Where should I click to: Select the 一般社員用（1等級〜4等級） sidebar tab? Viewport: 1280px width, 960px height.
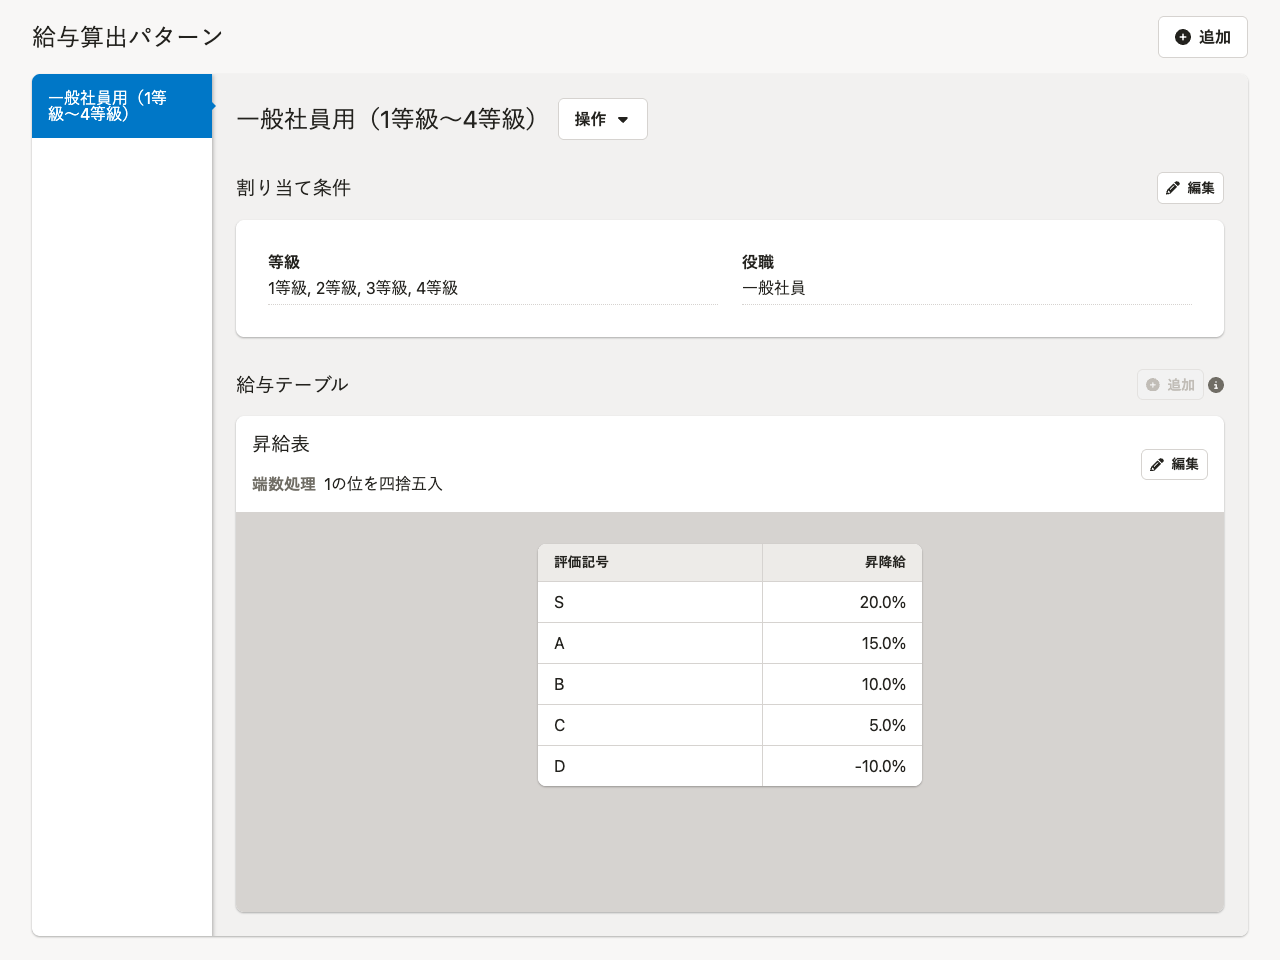(x=122, y=106)
